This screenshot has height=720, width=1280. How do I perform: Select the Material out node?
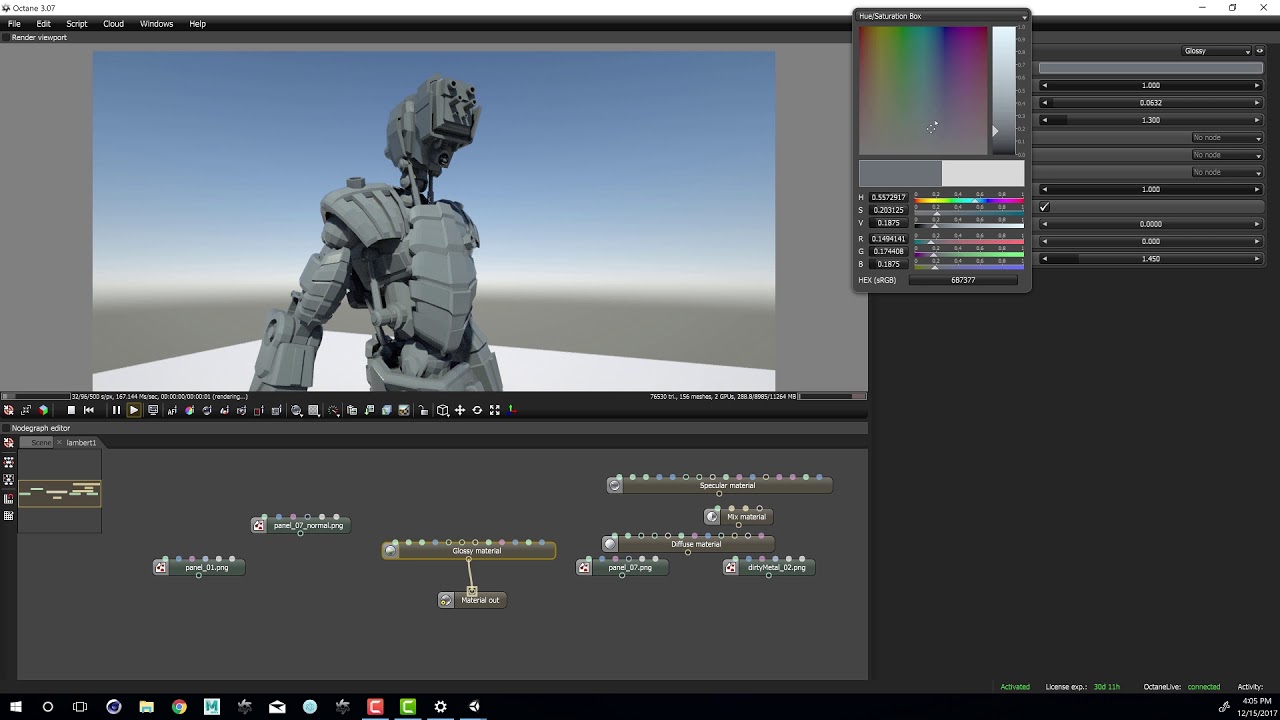[472, 600]
